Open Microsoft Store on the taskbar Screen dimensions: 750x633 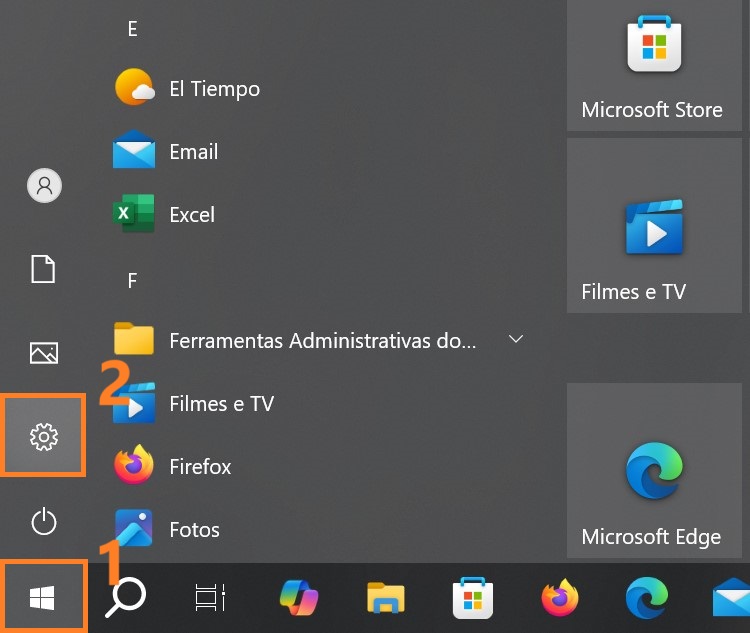pyautogui.click(x=473, y=598)
